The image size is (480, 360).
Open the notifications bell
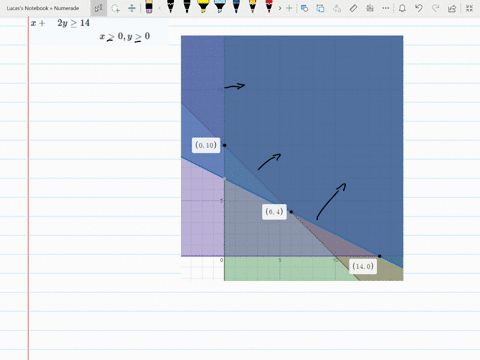(x=402, y=8)
